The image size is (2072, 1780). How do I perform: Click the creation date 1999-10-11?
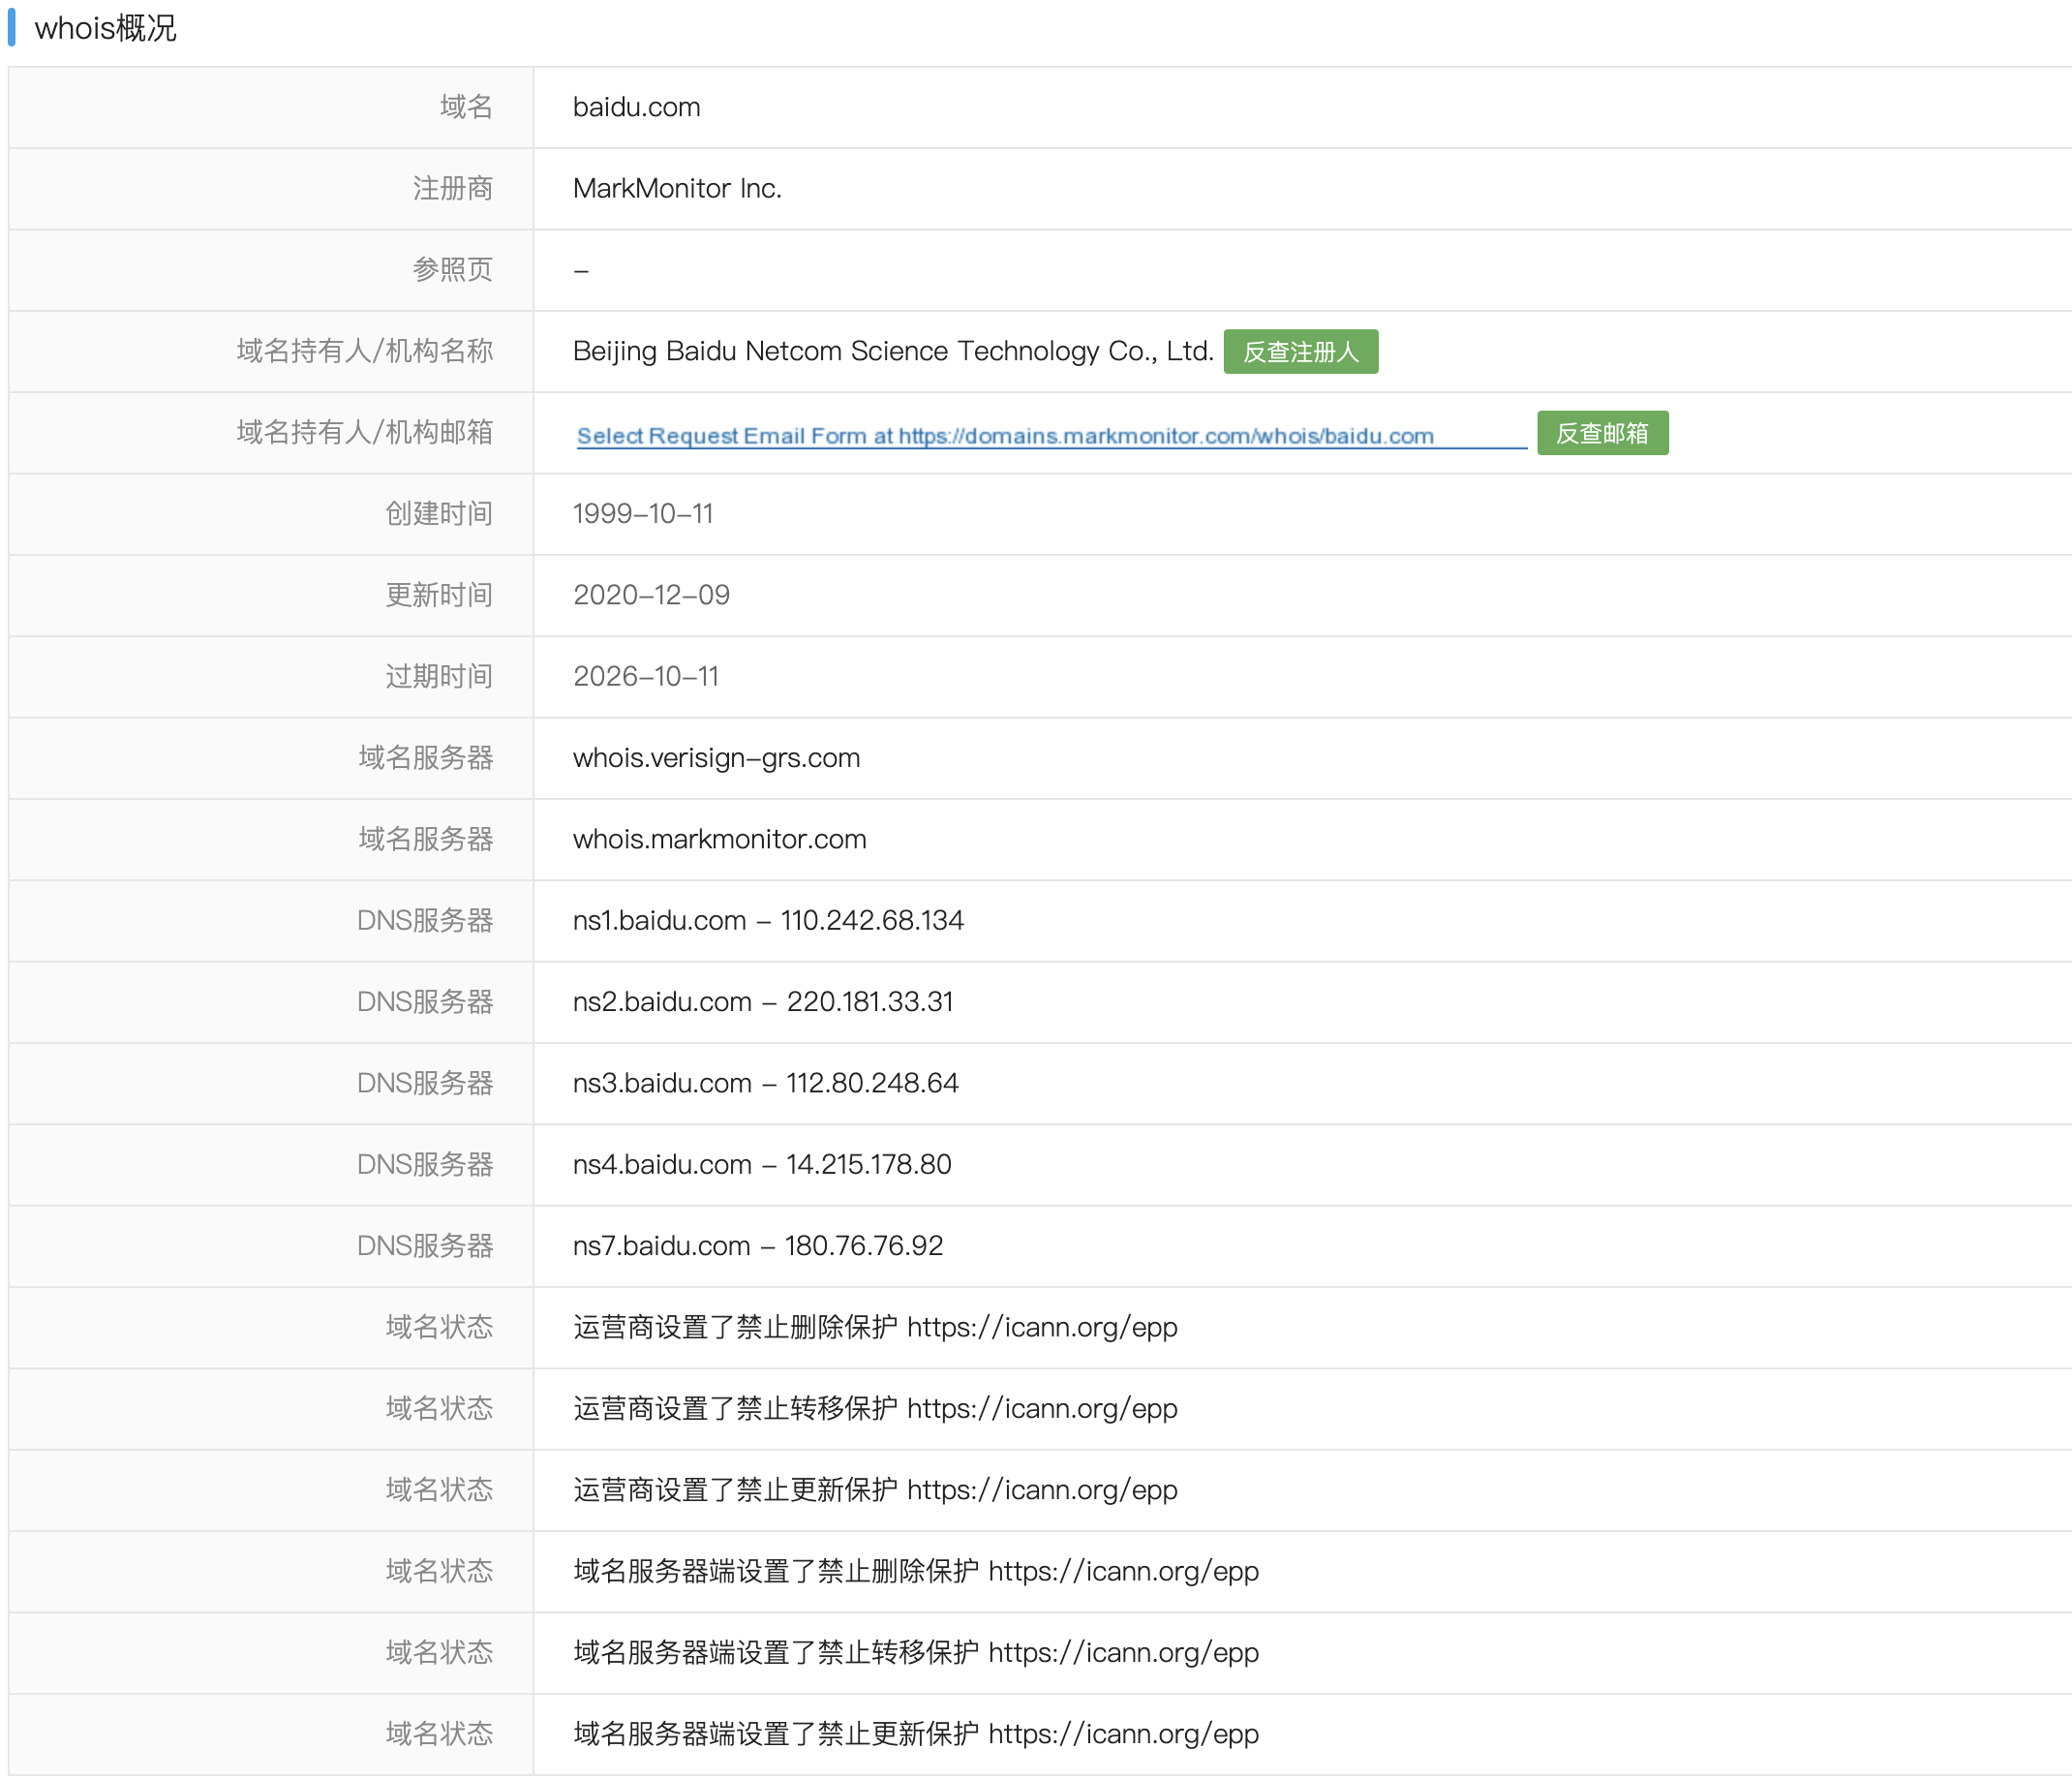tap(643, 514)
